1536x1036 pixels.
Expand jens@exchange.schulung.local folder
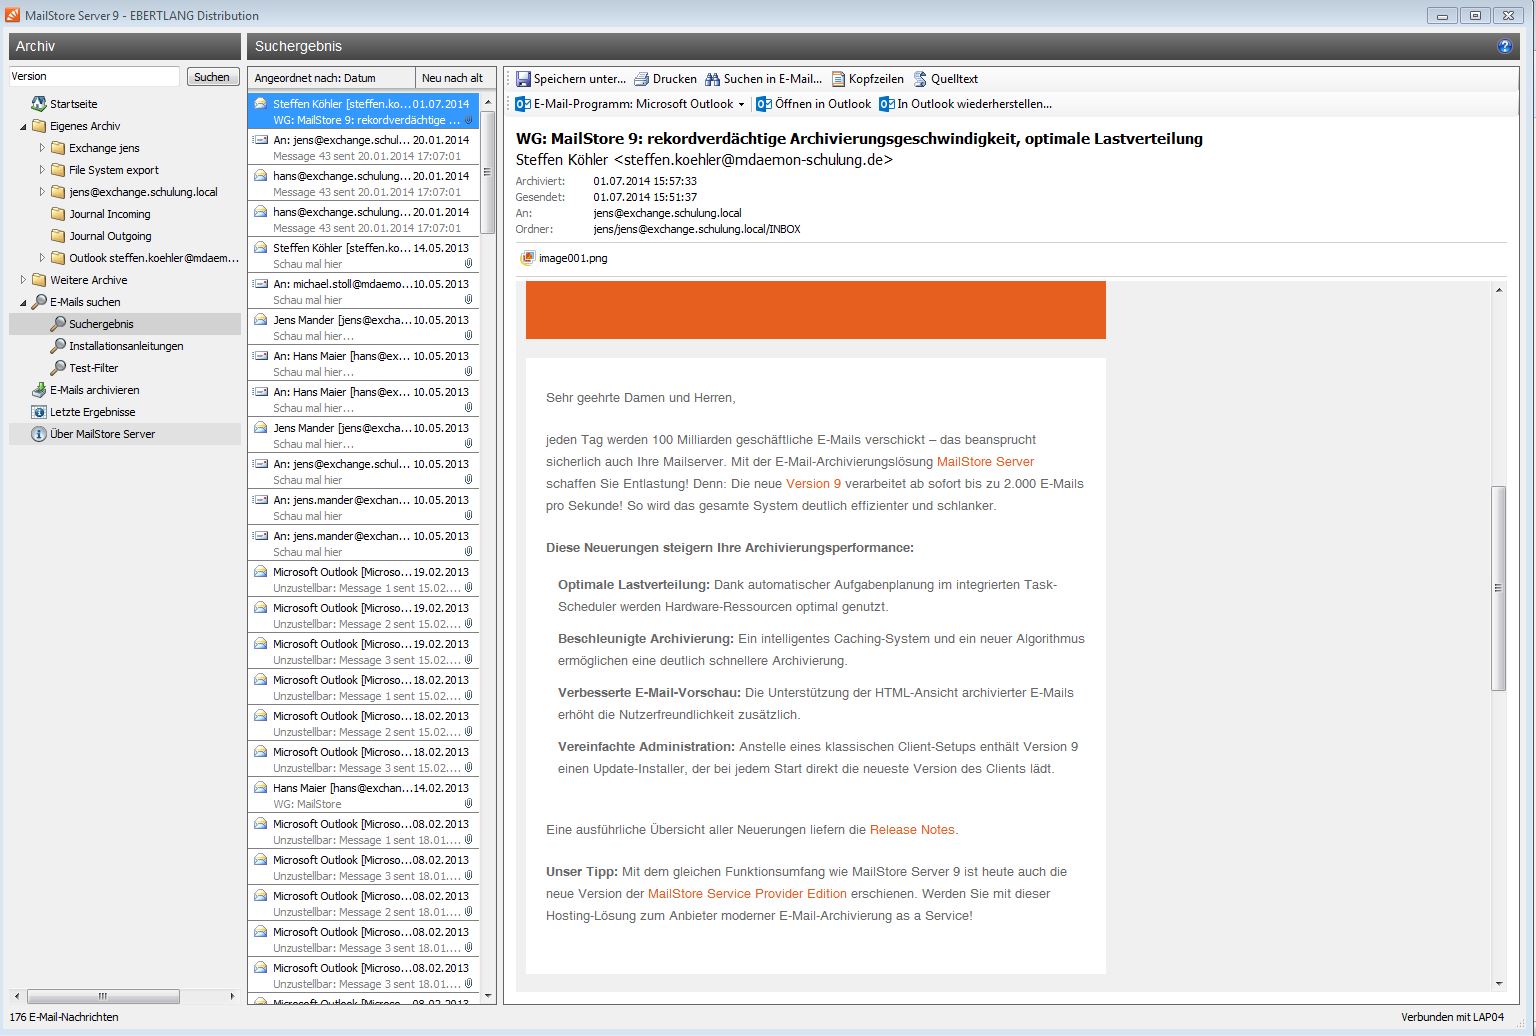point(42,192)
